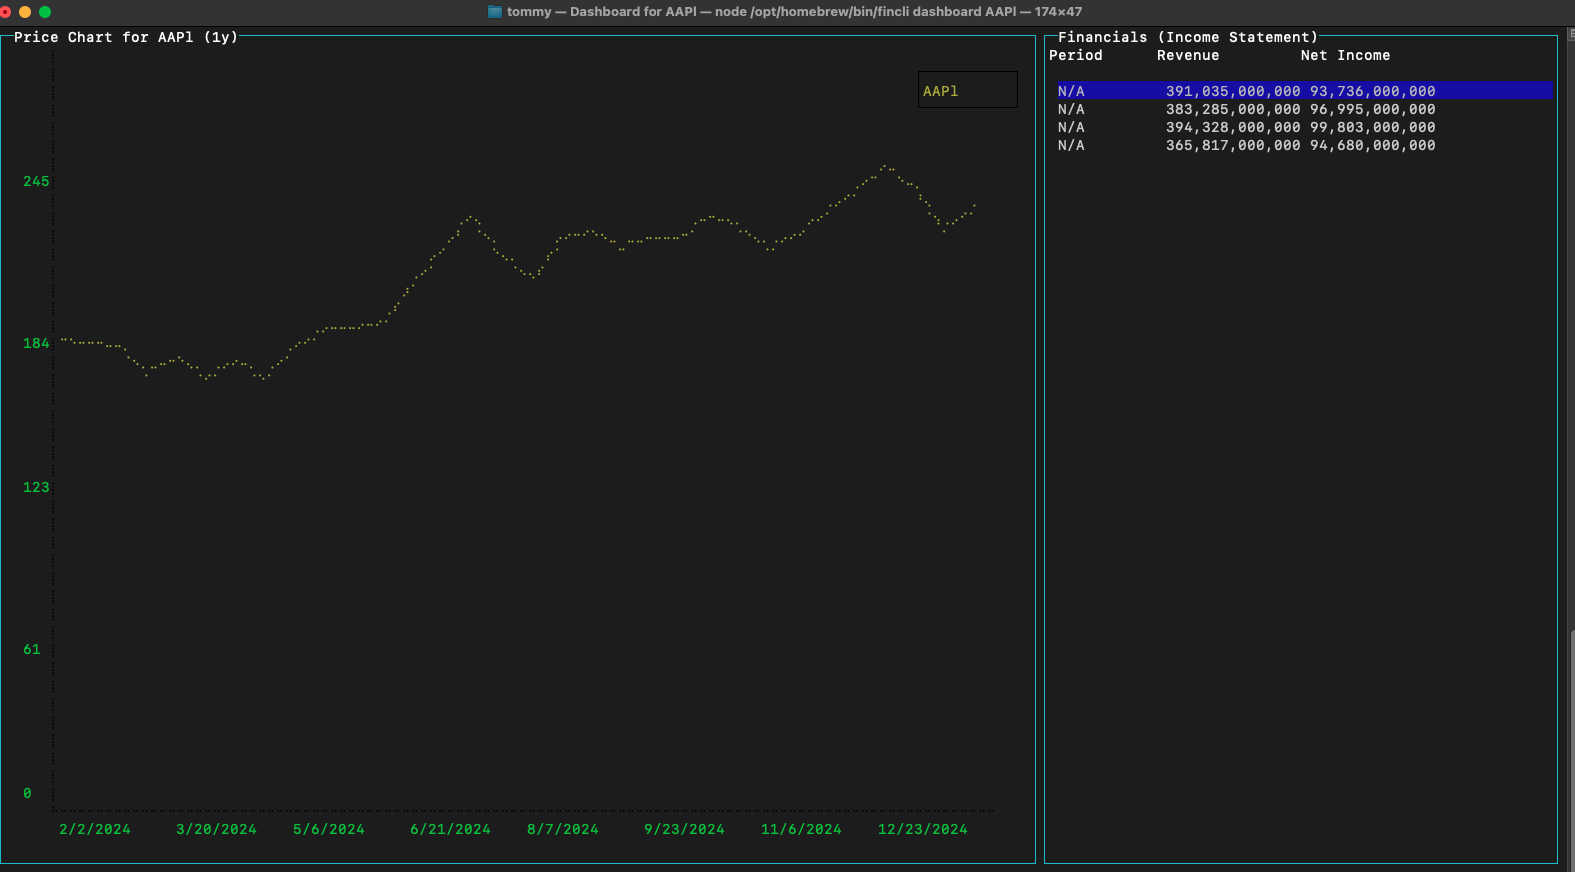Screen dimensions: 1575x872
Task: Click the 8/7/2024 date label
Action: (x=563, y=829)
